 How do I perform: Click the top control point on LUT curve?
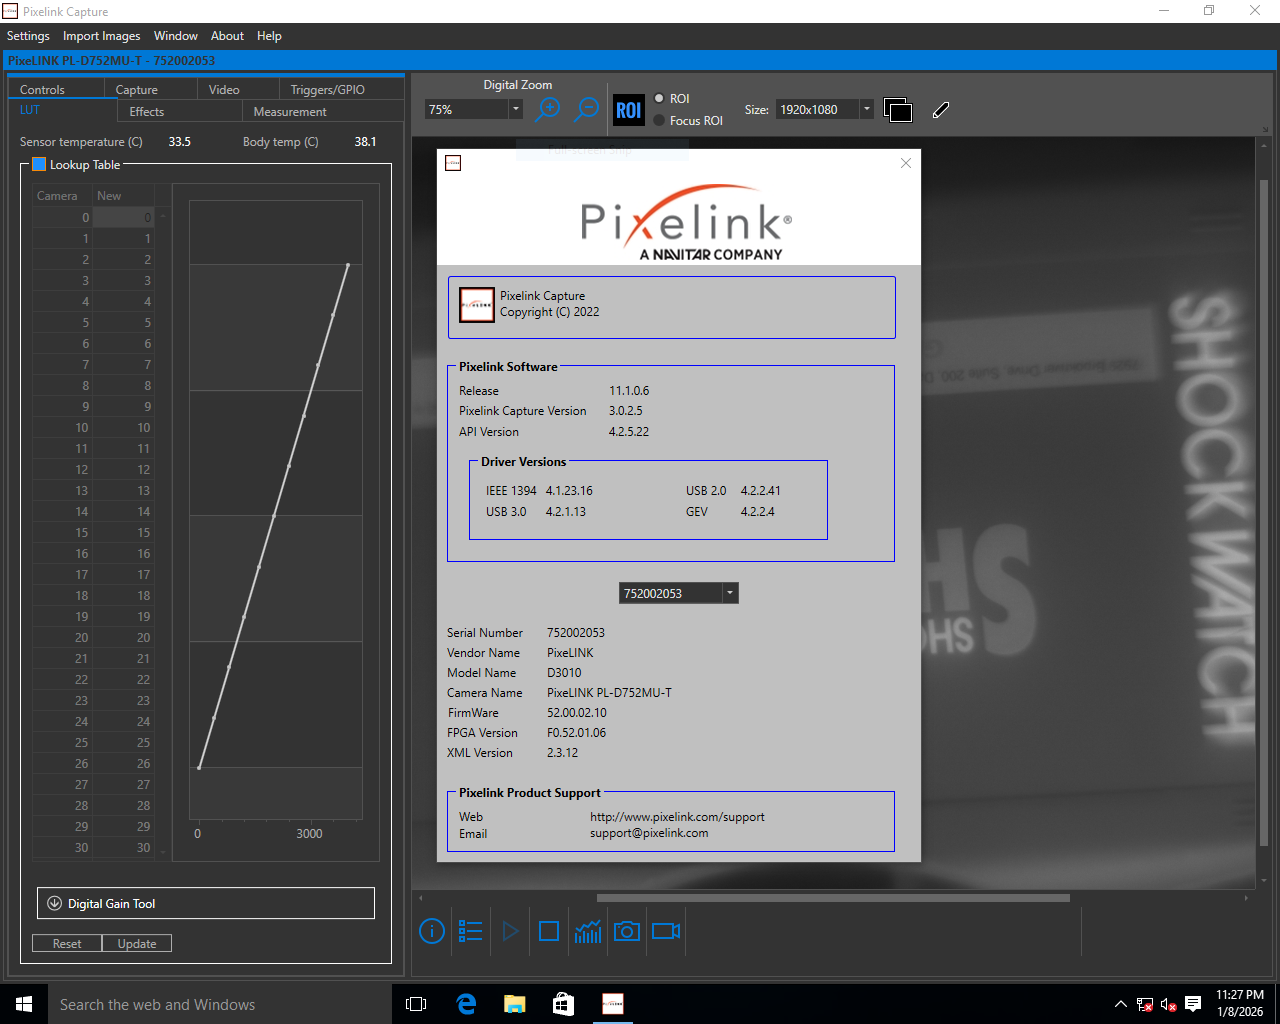click(348, 264)
